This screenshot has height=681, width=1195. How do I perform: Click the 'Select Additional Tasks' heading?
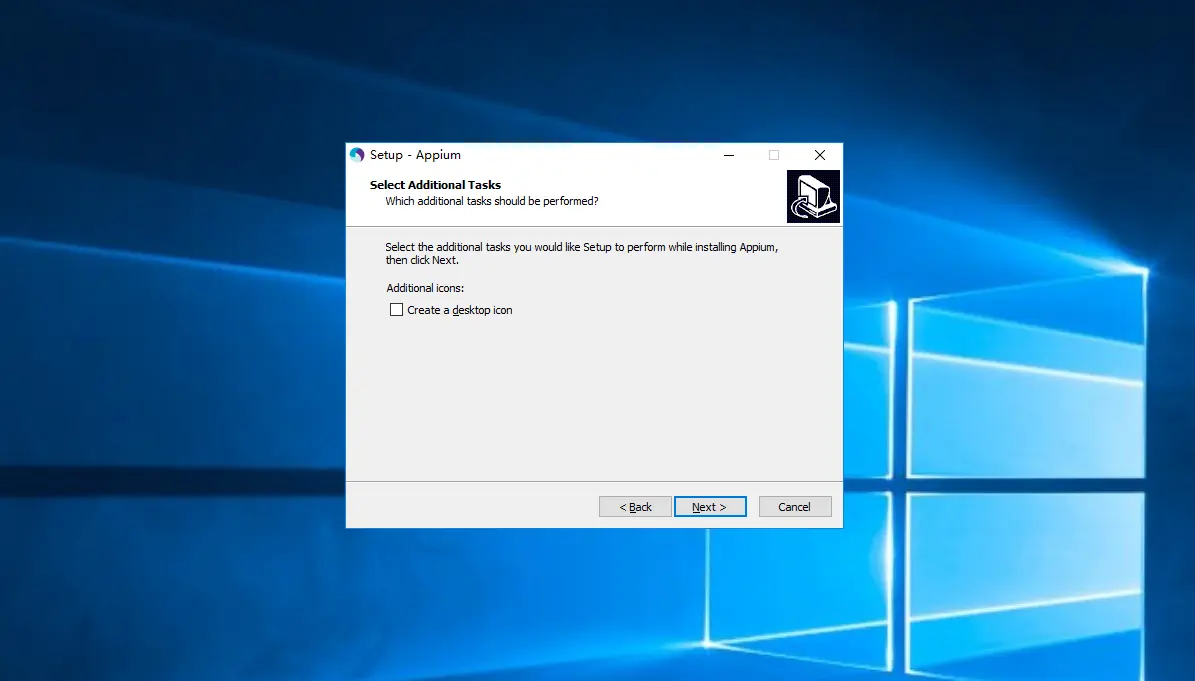click(x=435, y=185)
